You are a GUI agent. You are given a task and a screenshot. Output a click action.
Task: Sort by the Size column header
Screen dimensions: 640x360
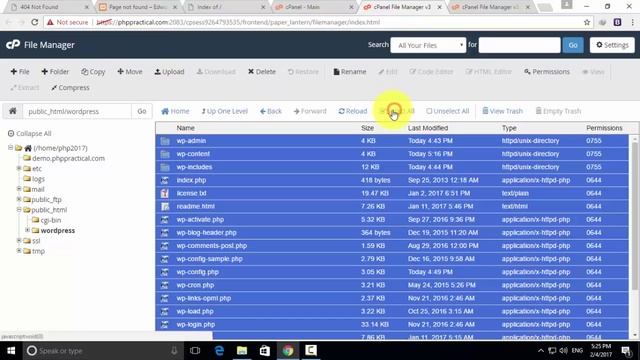(x=367, y=128)
